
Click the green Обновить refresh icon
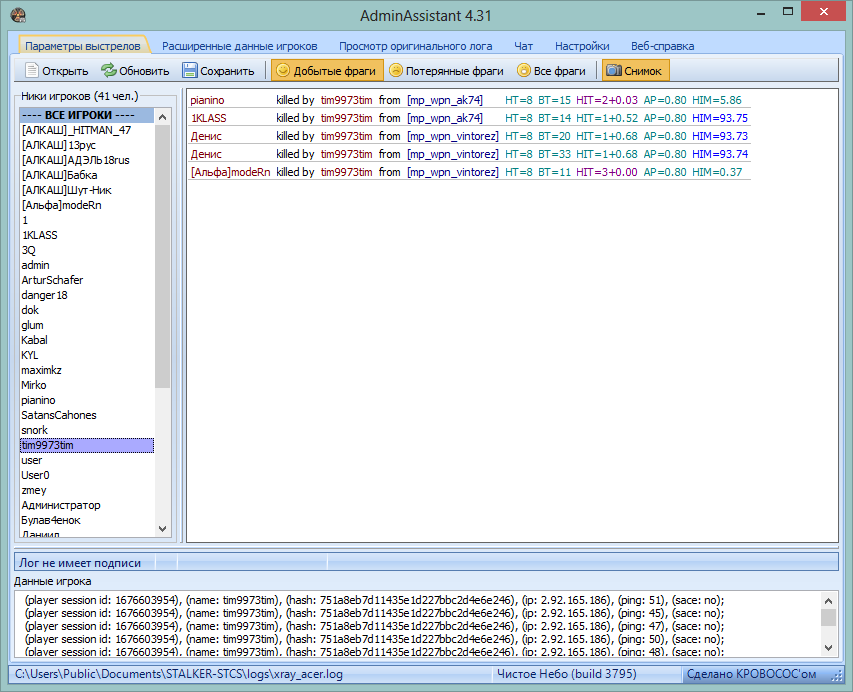click(109, 70)
